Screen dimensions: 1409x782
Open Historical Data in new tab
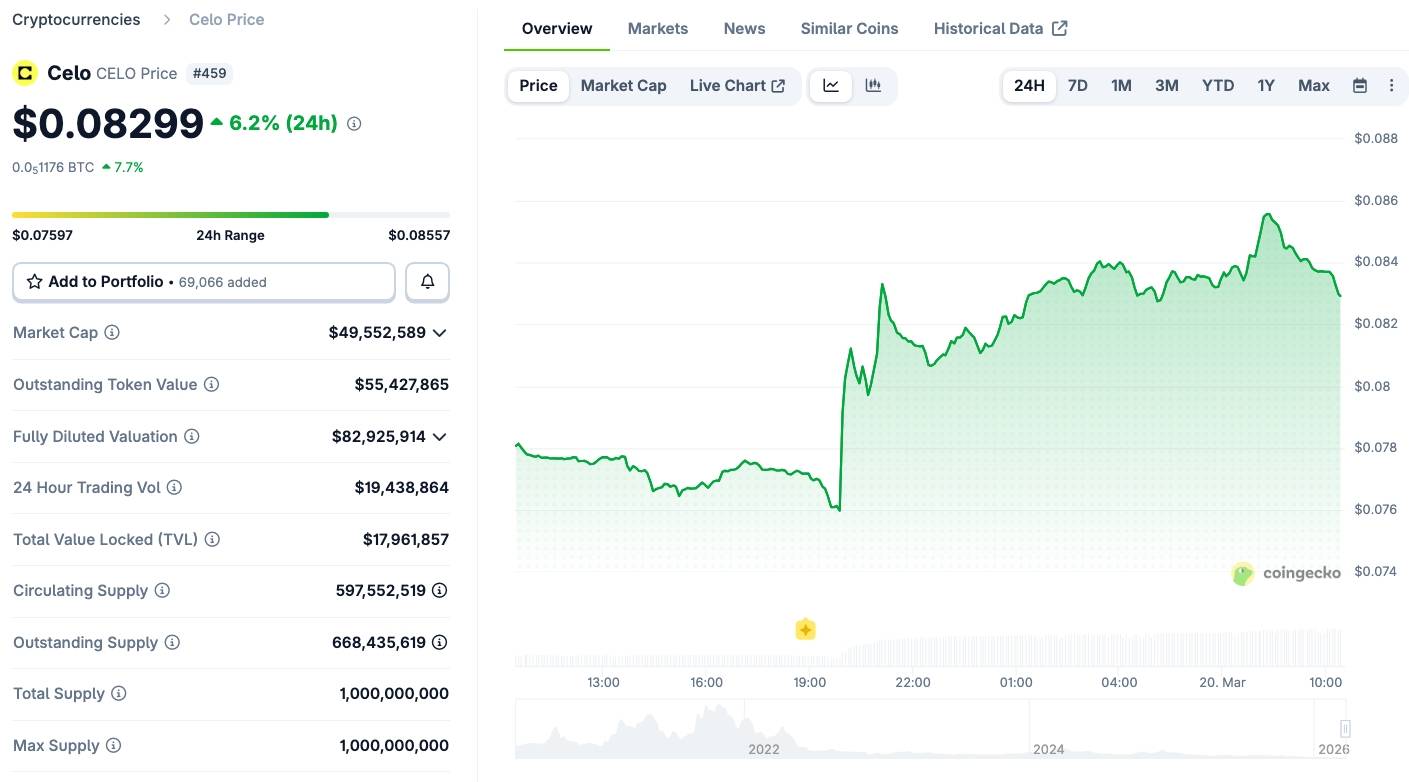999,28
